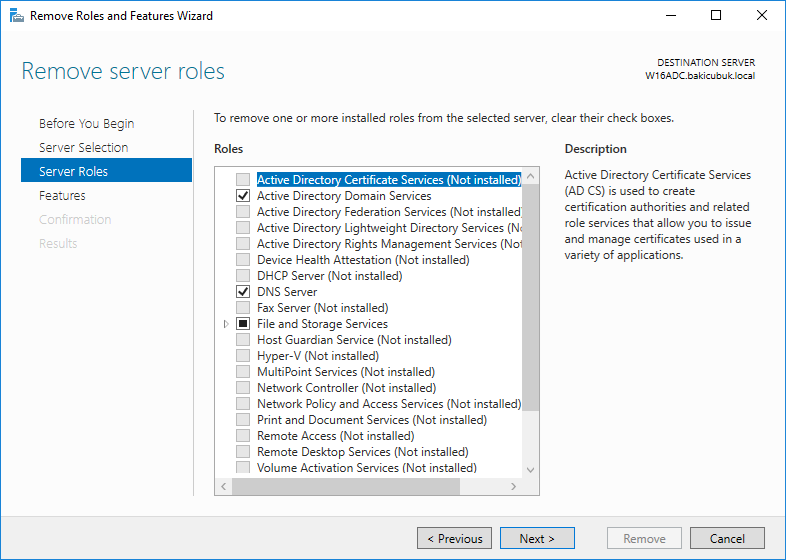Click the W16ADC.bakicubuk.local server name
Viewport: 786px width, 560px height.
700,76
